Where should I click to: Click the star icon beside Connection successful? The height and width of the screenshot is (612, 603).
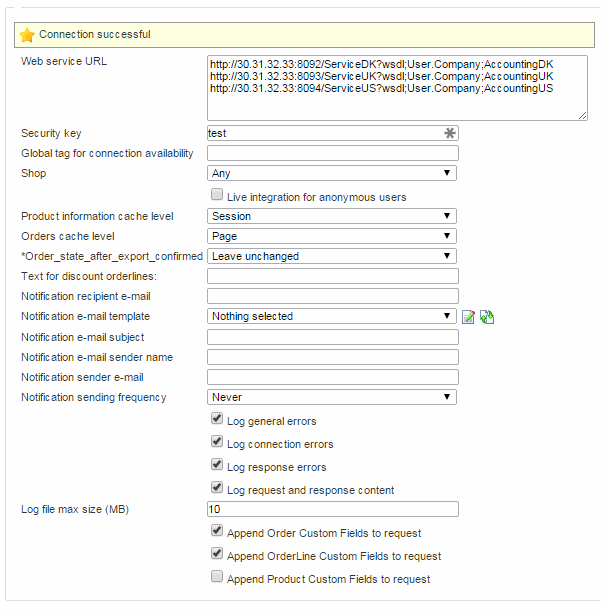(27, 35)
